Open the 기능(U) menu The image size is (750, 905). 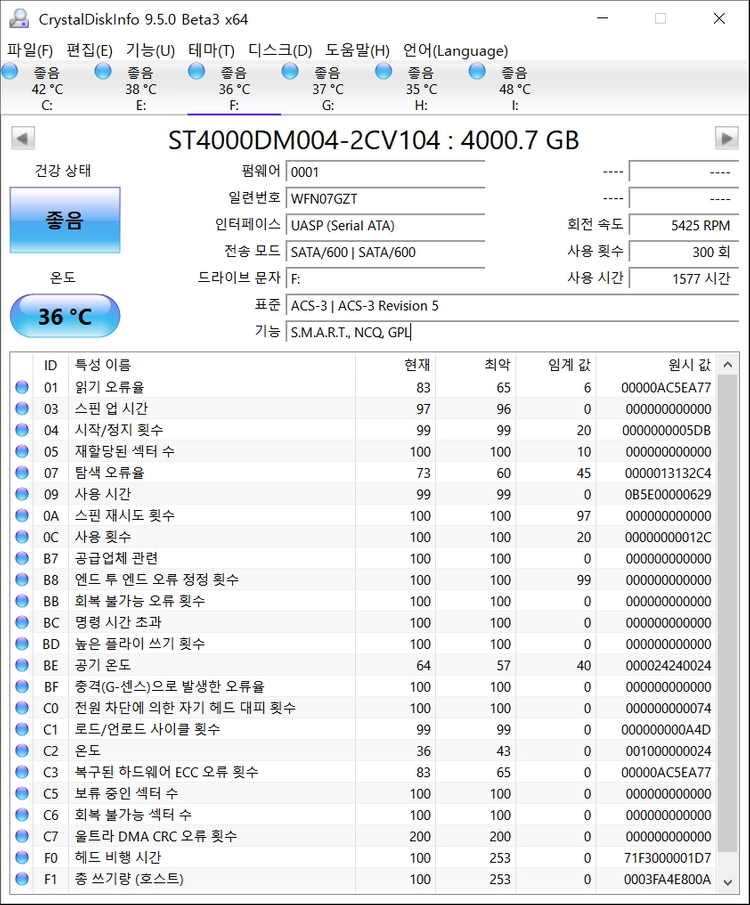pos(150,51)
